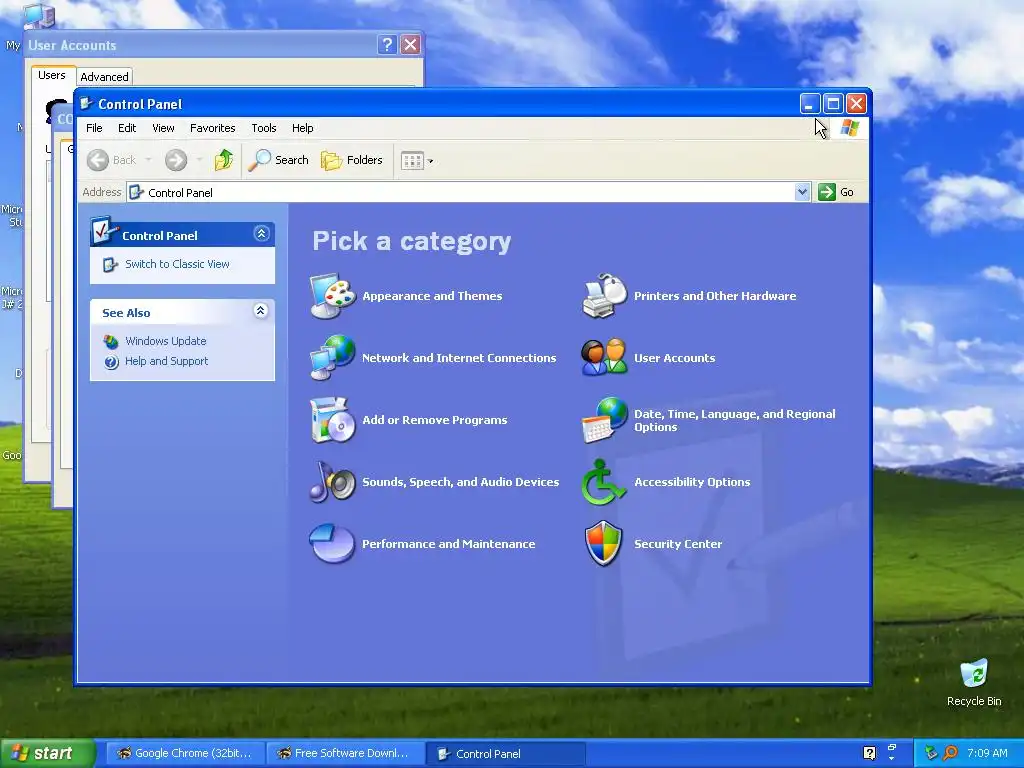The width and height of the screenshot is (1024, 768).
Task: Click the Help and Support question icon
Action: coord(111,362)
